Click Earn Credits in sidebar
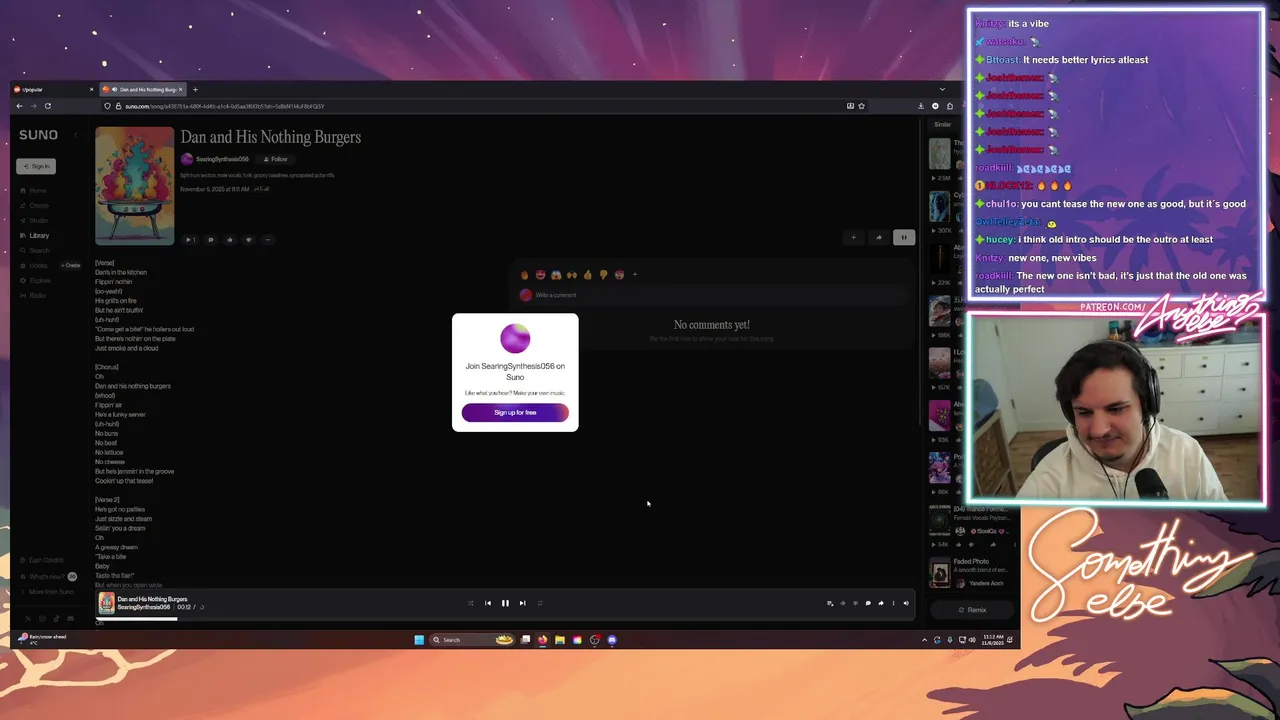This screenshot has height=720, width=1280. click(42, 560)
